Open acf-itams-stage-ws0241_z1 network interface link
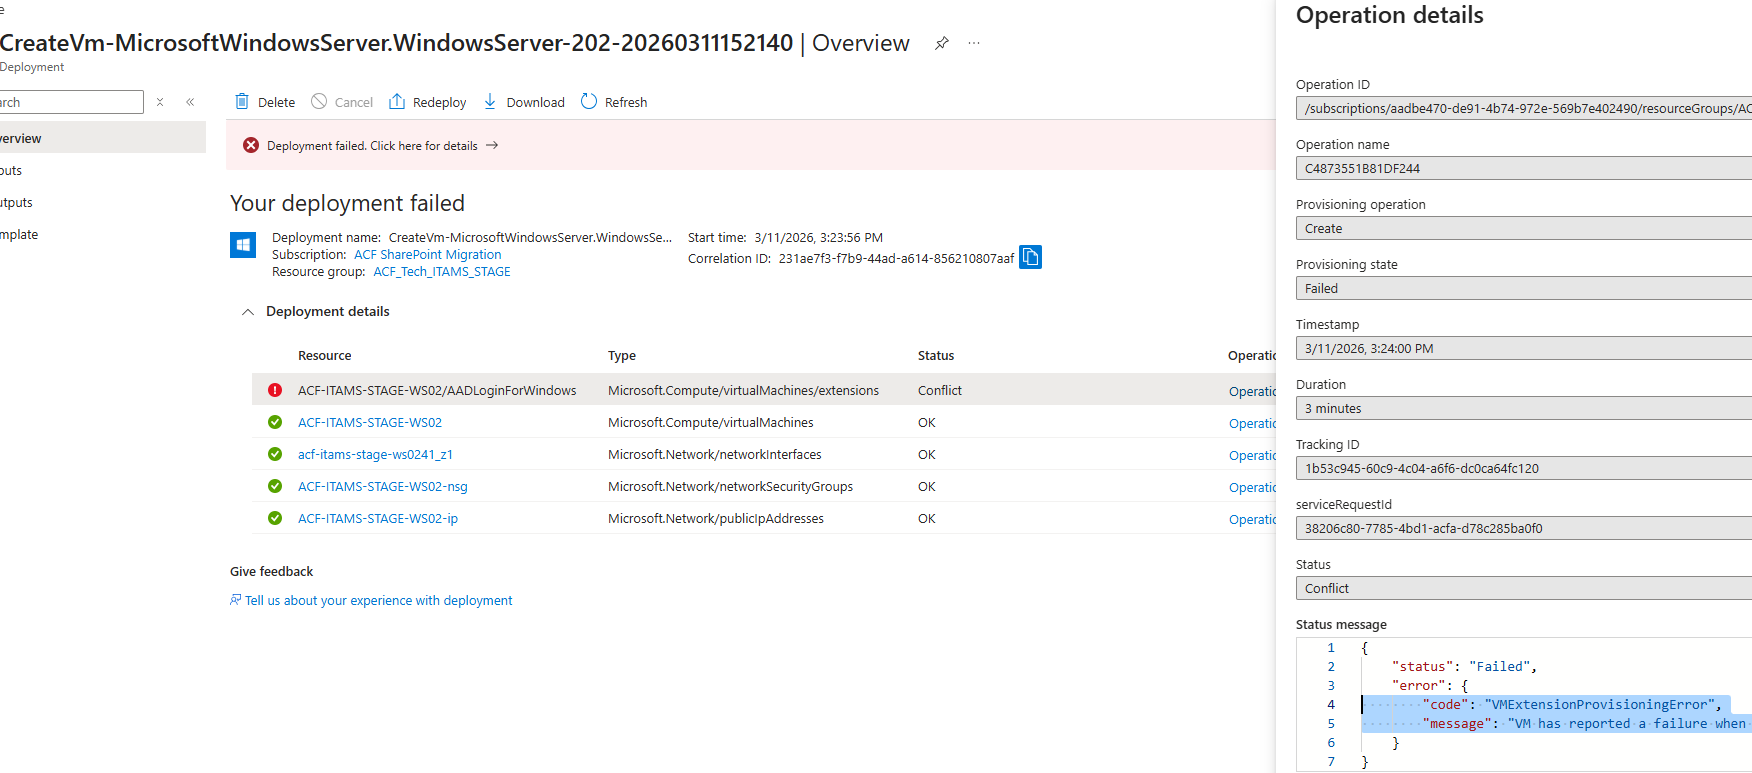Image resolution: width=1752 pixels, height=773 pixels. 375,455
